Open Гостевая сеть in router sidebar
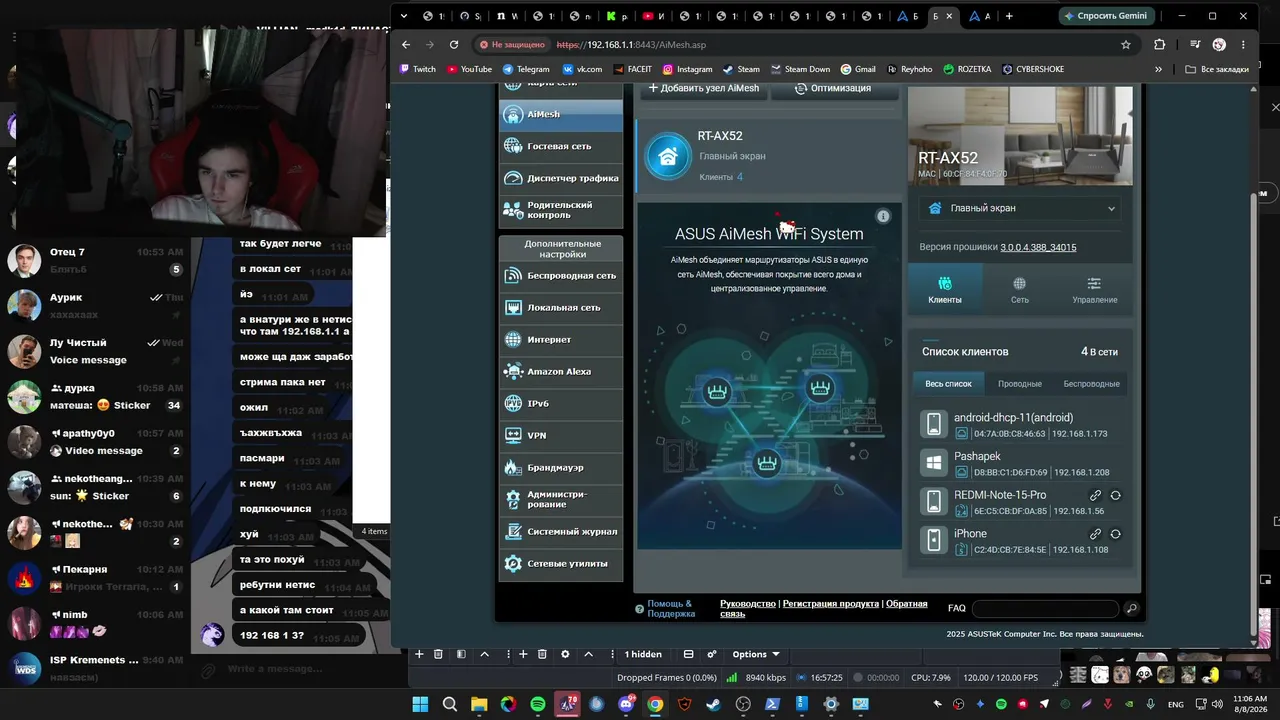The image size is (1280, 720). tap(561, 146)
